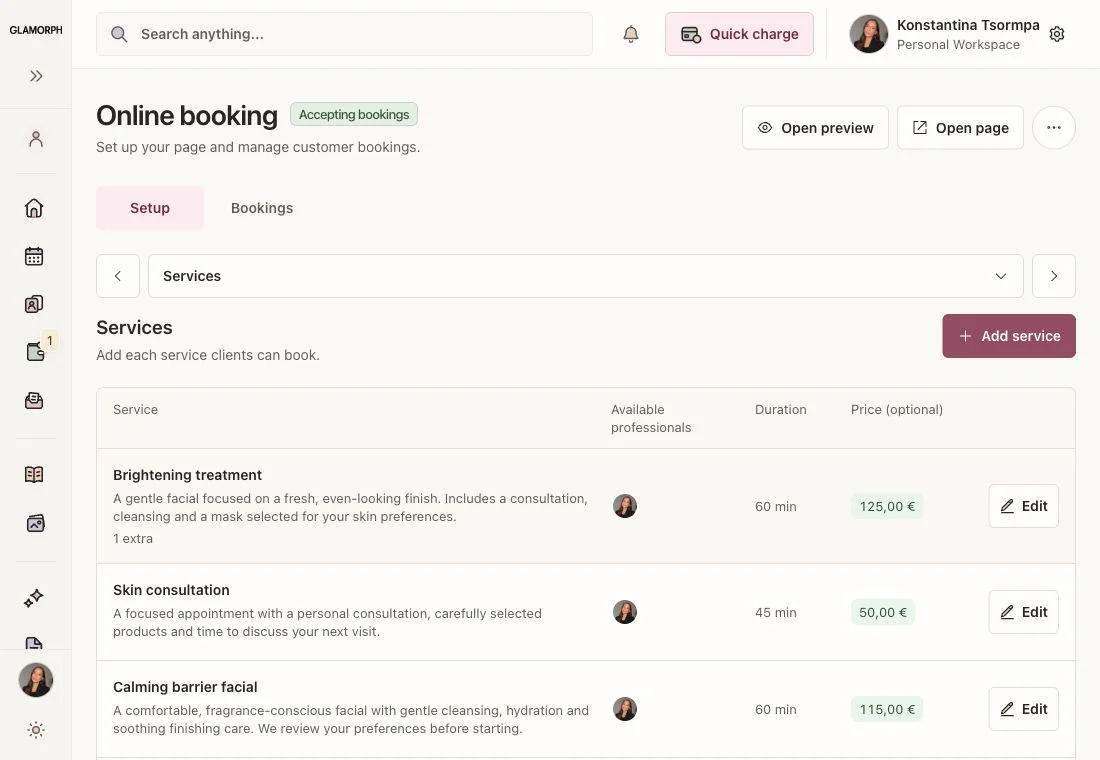Click Add service button

(1009, 336)
